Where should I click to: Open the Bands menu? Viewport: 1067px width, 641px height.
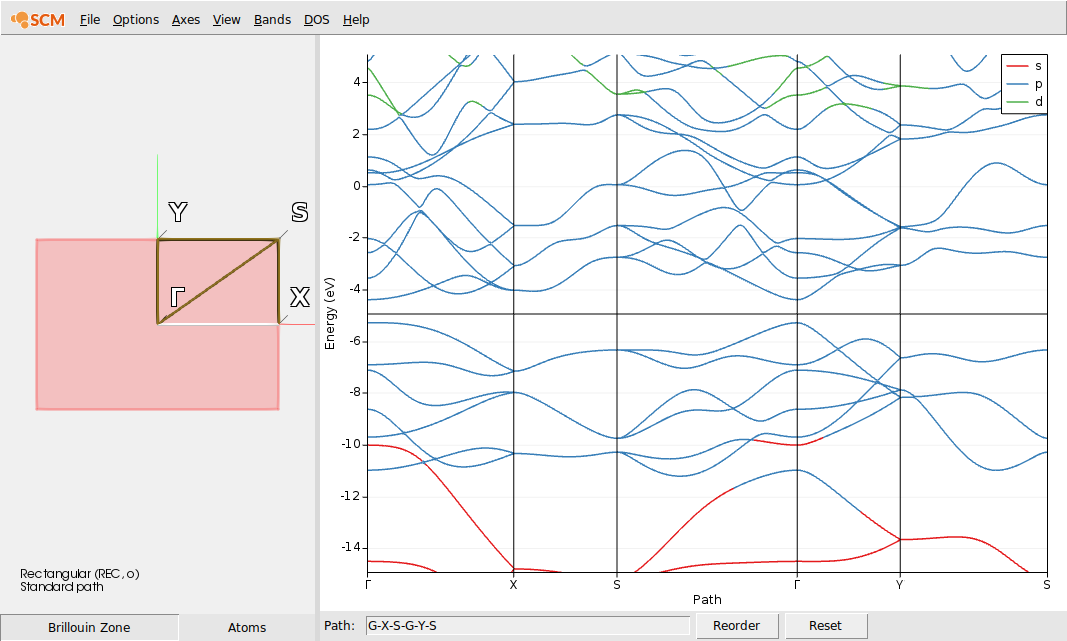click(271, 19)
